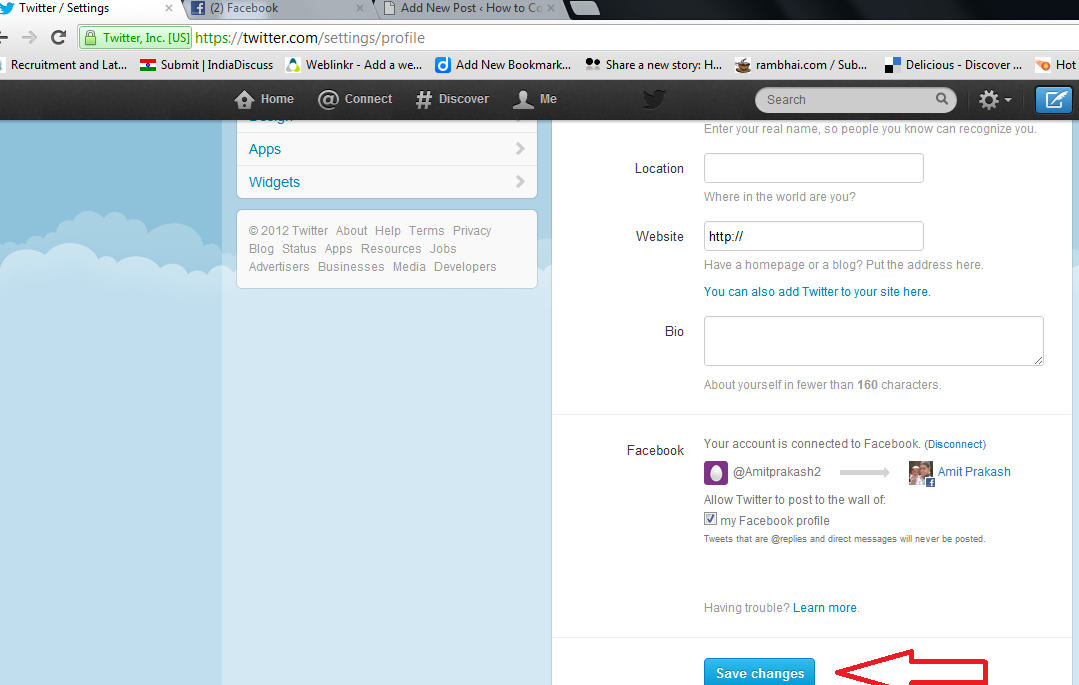Click the browser address bar URL
This screenshot has height=685, width=1079.
click(310, 38)
